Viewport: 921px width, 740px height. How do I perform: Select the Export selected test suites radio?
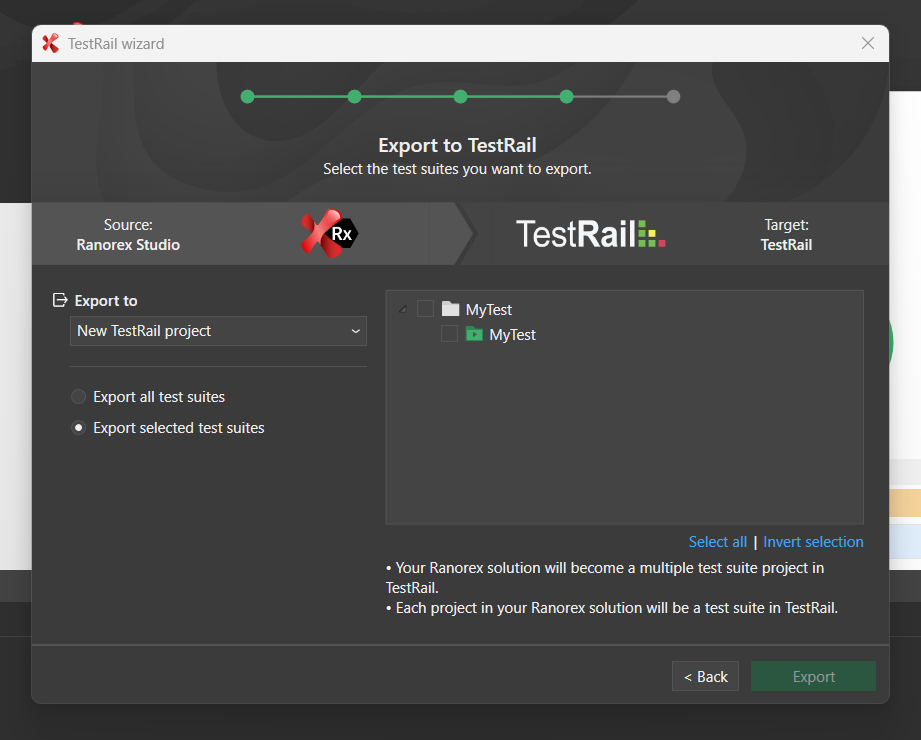[79, 428]
